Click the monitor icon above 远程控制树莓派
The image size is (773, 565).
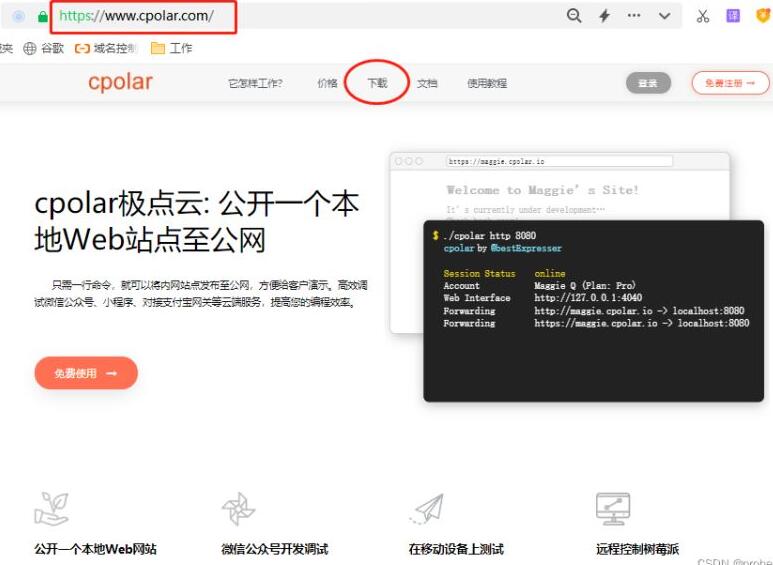pos(613,509)
